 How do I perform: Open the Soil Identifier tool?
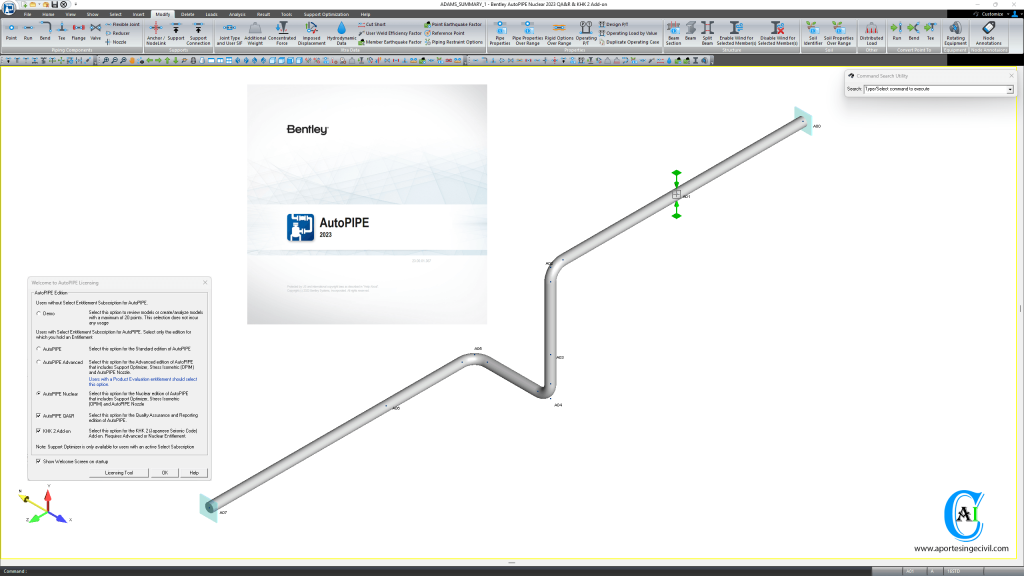812,33
